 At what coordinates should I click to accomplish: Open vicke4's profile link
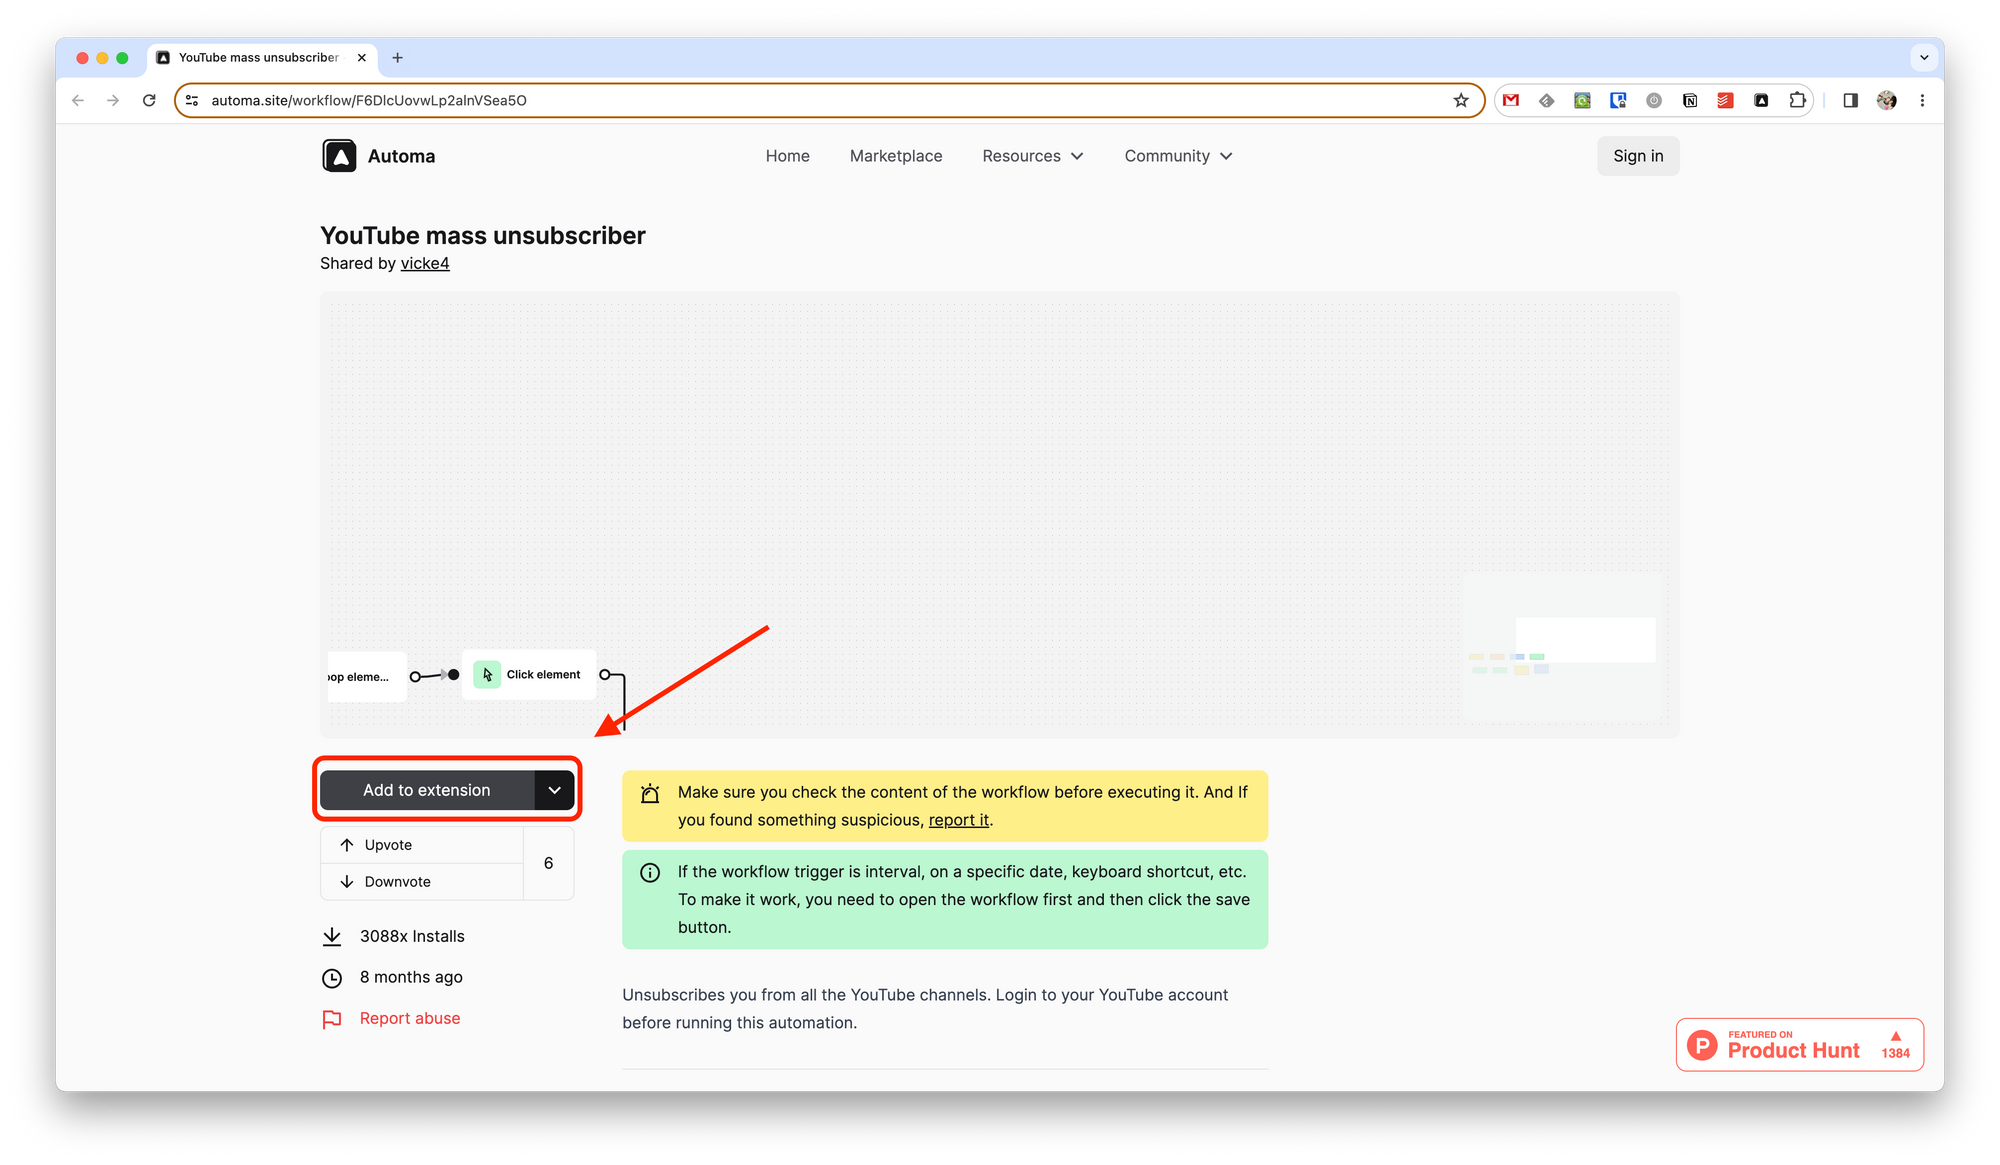point(424,263)
